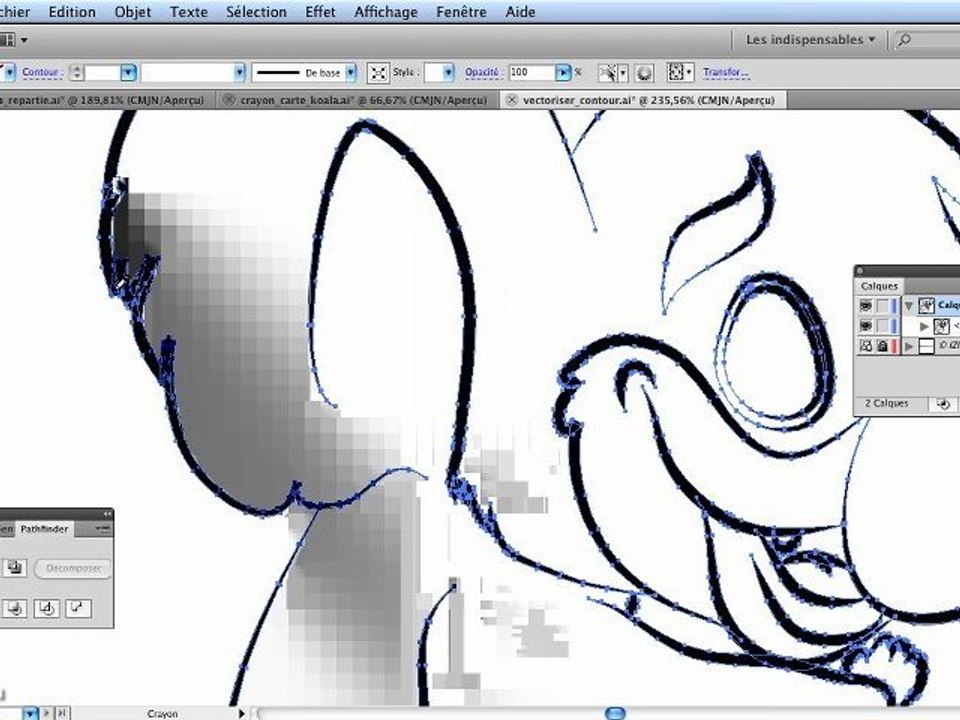Viewport: 960px width, 720px height.
Task: Select the Pathfinder panel tab
Action: (x=44, y=529)
